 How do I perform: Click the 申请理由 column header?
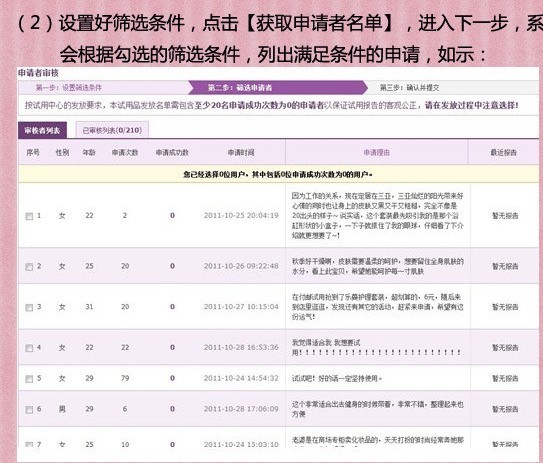[376, 152]
